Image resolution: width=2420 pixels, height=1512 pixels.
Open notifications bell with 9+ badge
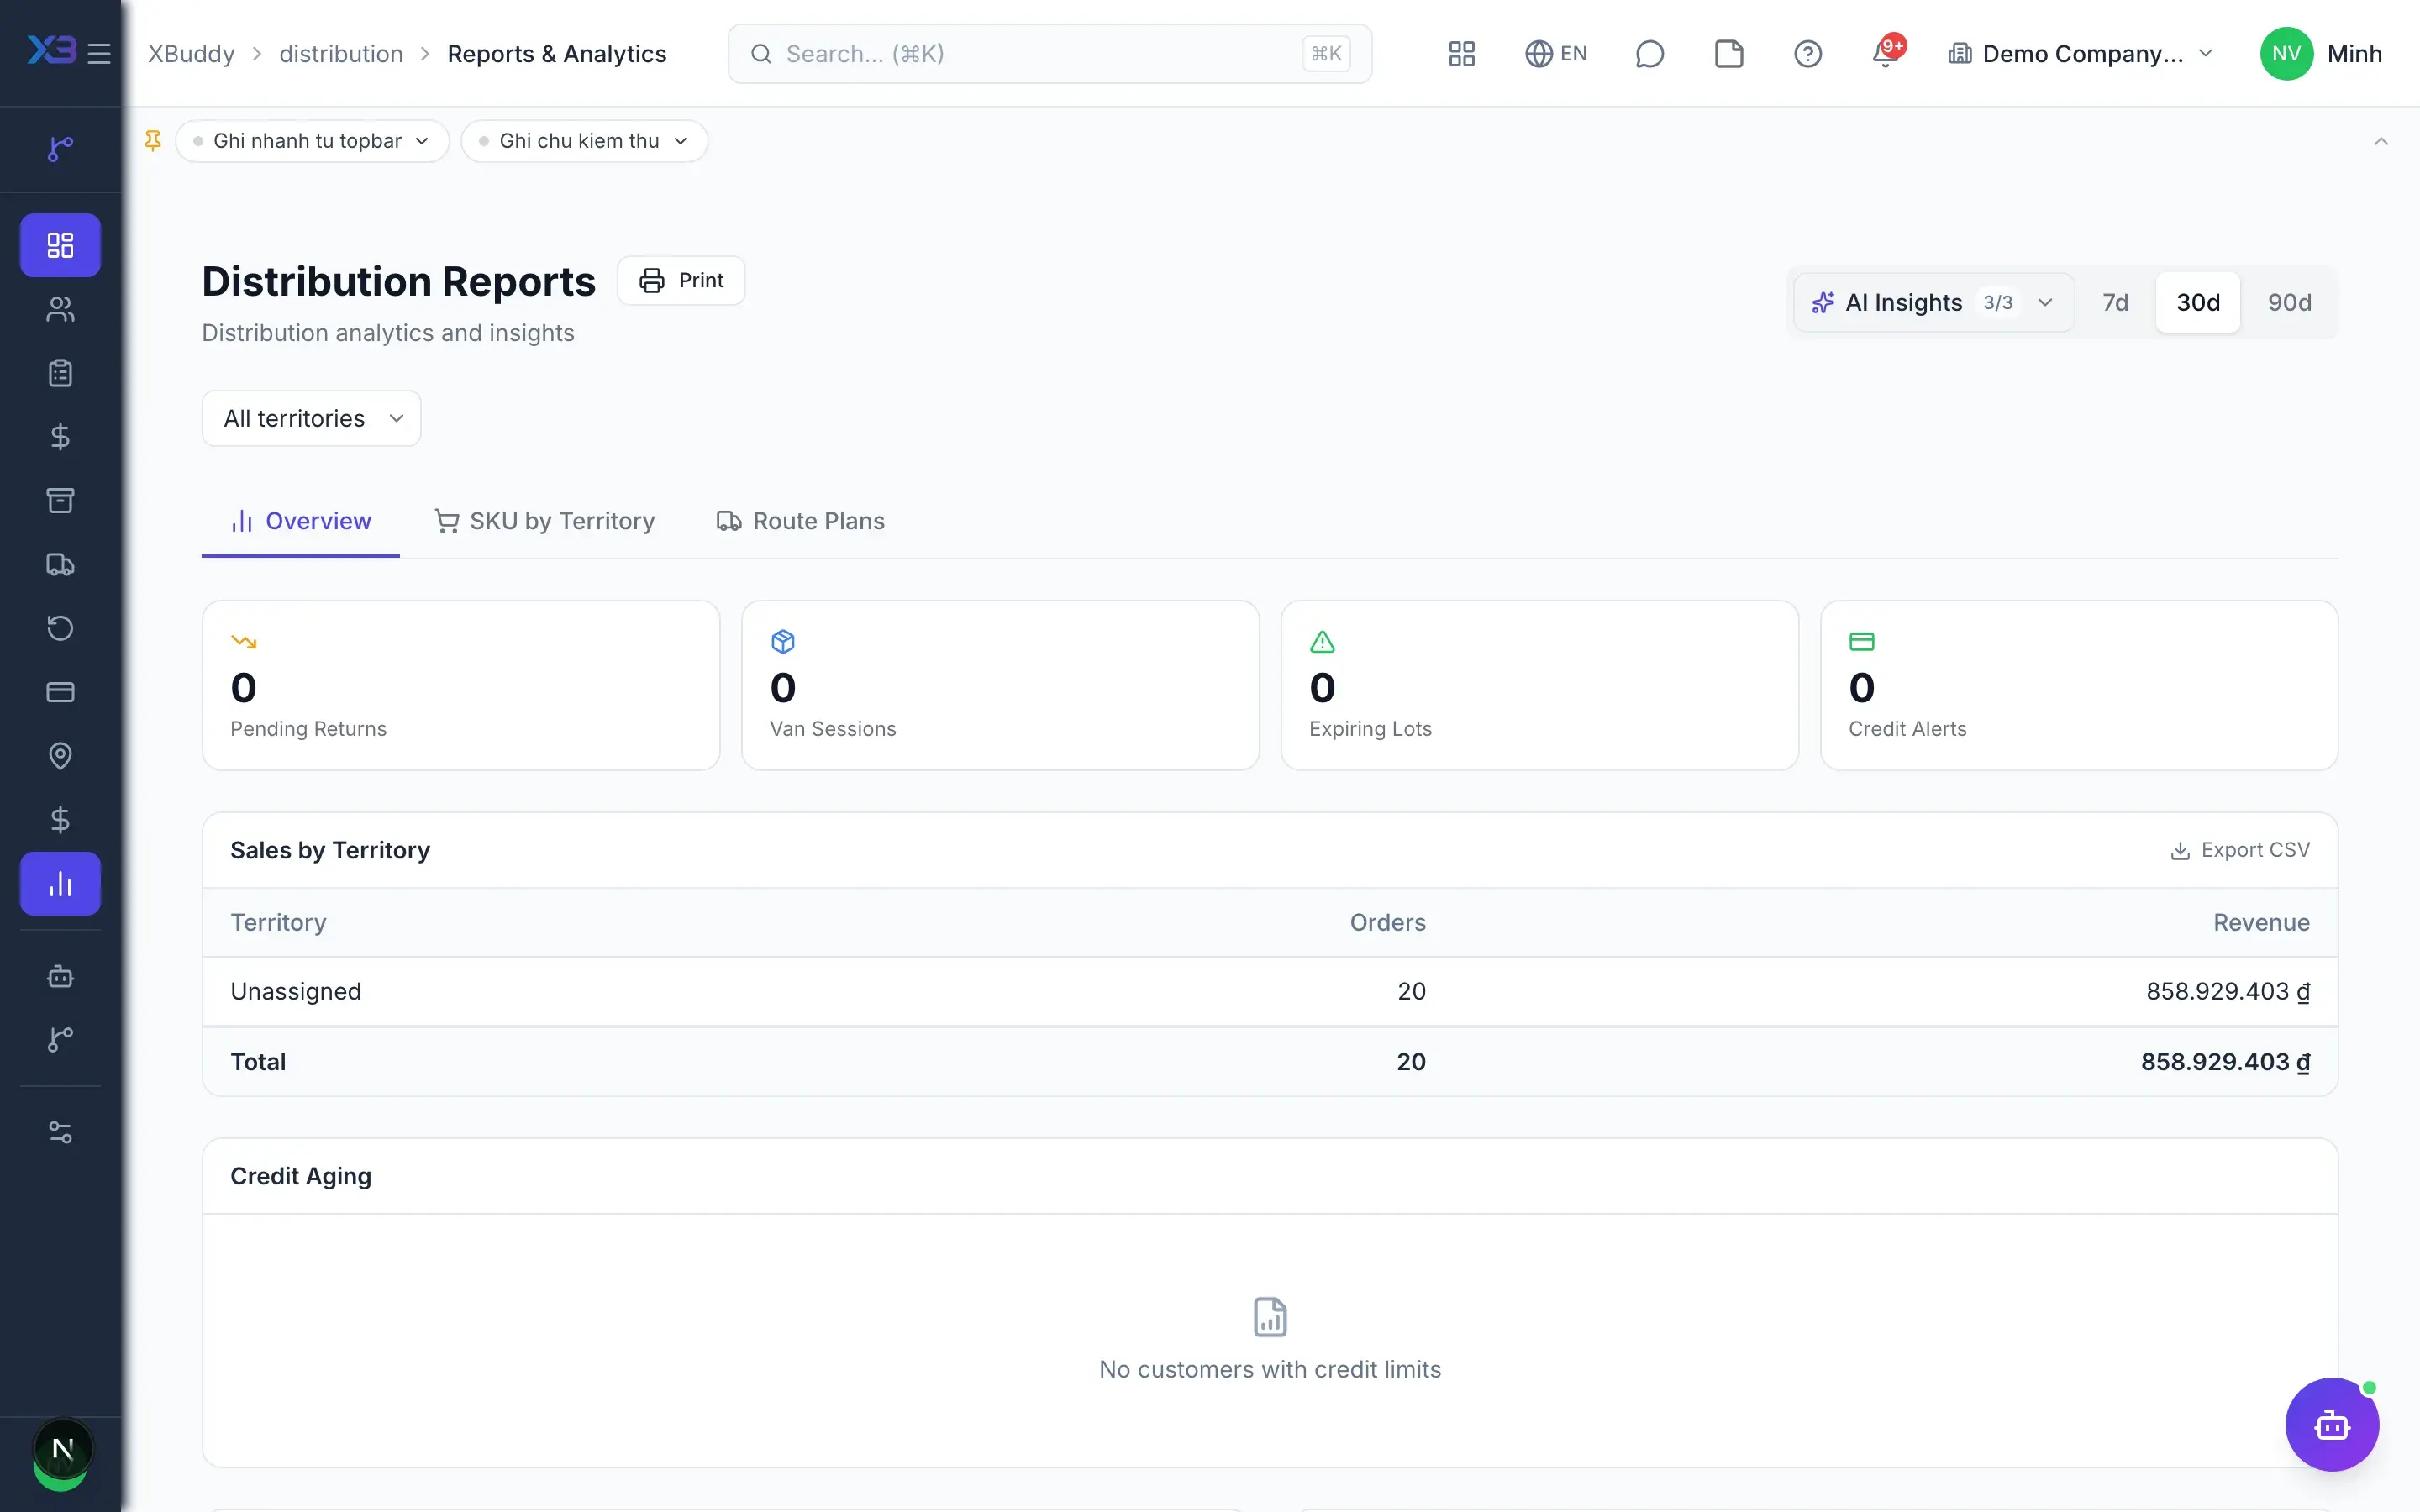[1887, 53]
